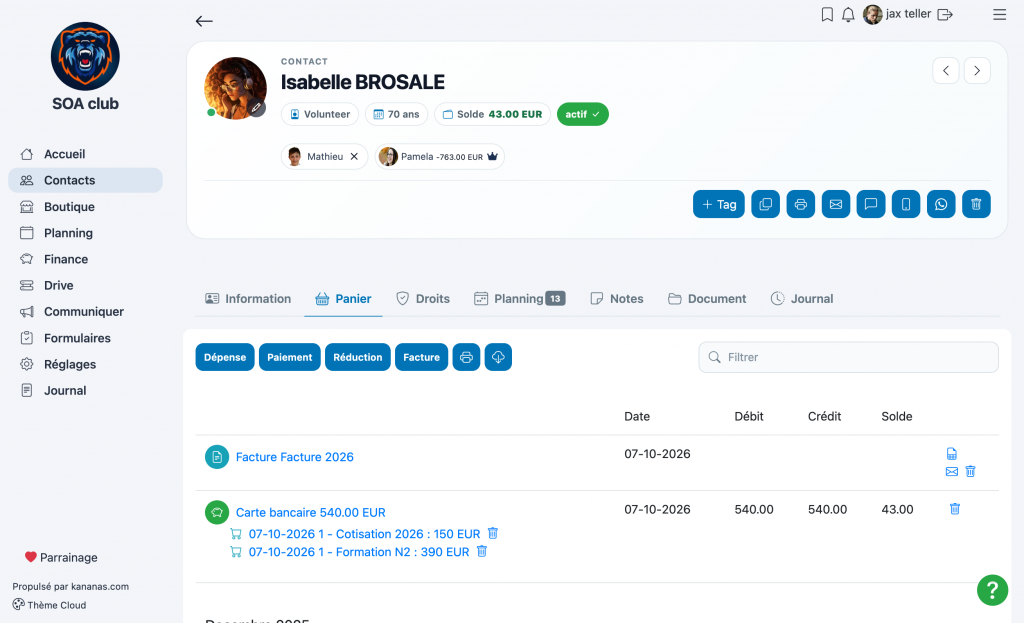Open the invoice document icon for Facture 2026
This screenshot has width=1024, height=623.
952,454
